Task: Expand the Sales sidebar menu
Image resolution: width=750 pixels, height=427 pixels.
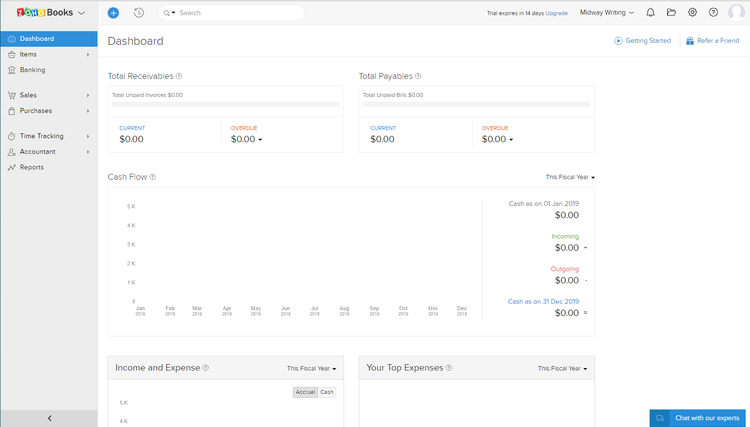Action: pos(49,95)
